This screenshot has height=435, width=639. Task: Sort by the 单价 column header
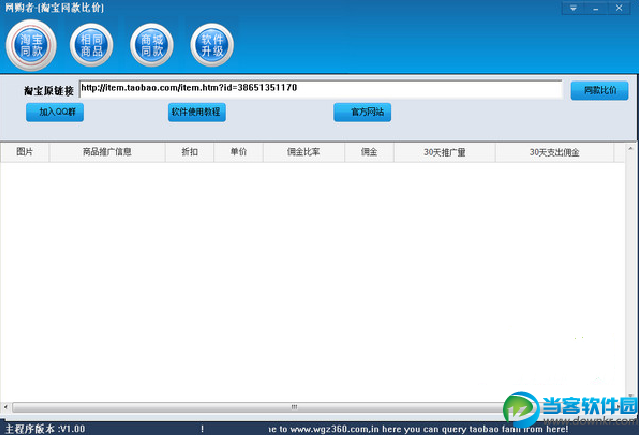239,152
